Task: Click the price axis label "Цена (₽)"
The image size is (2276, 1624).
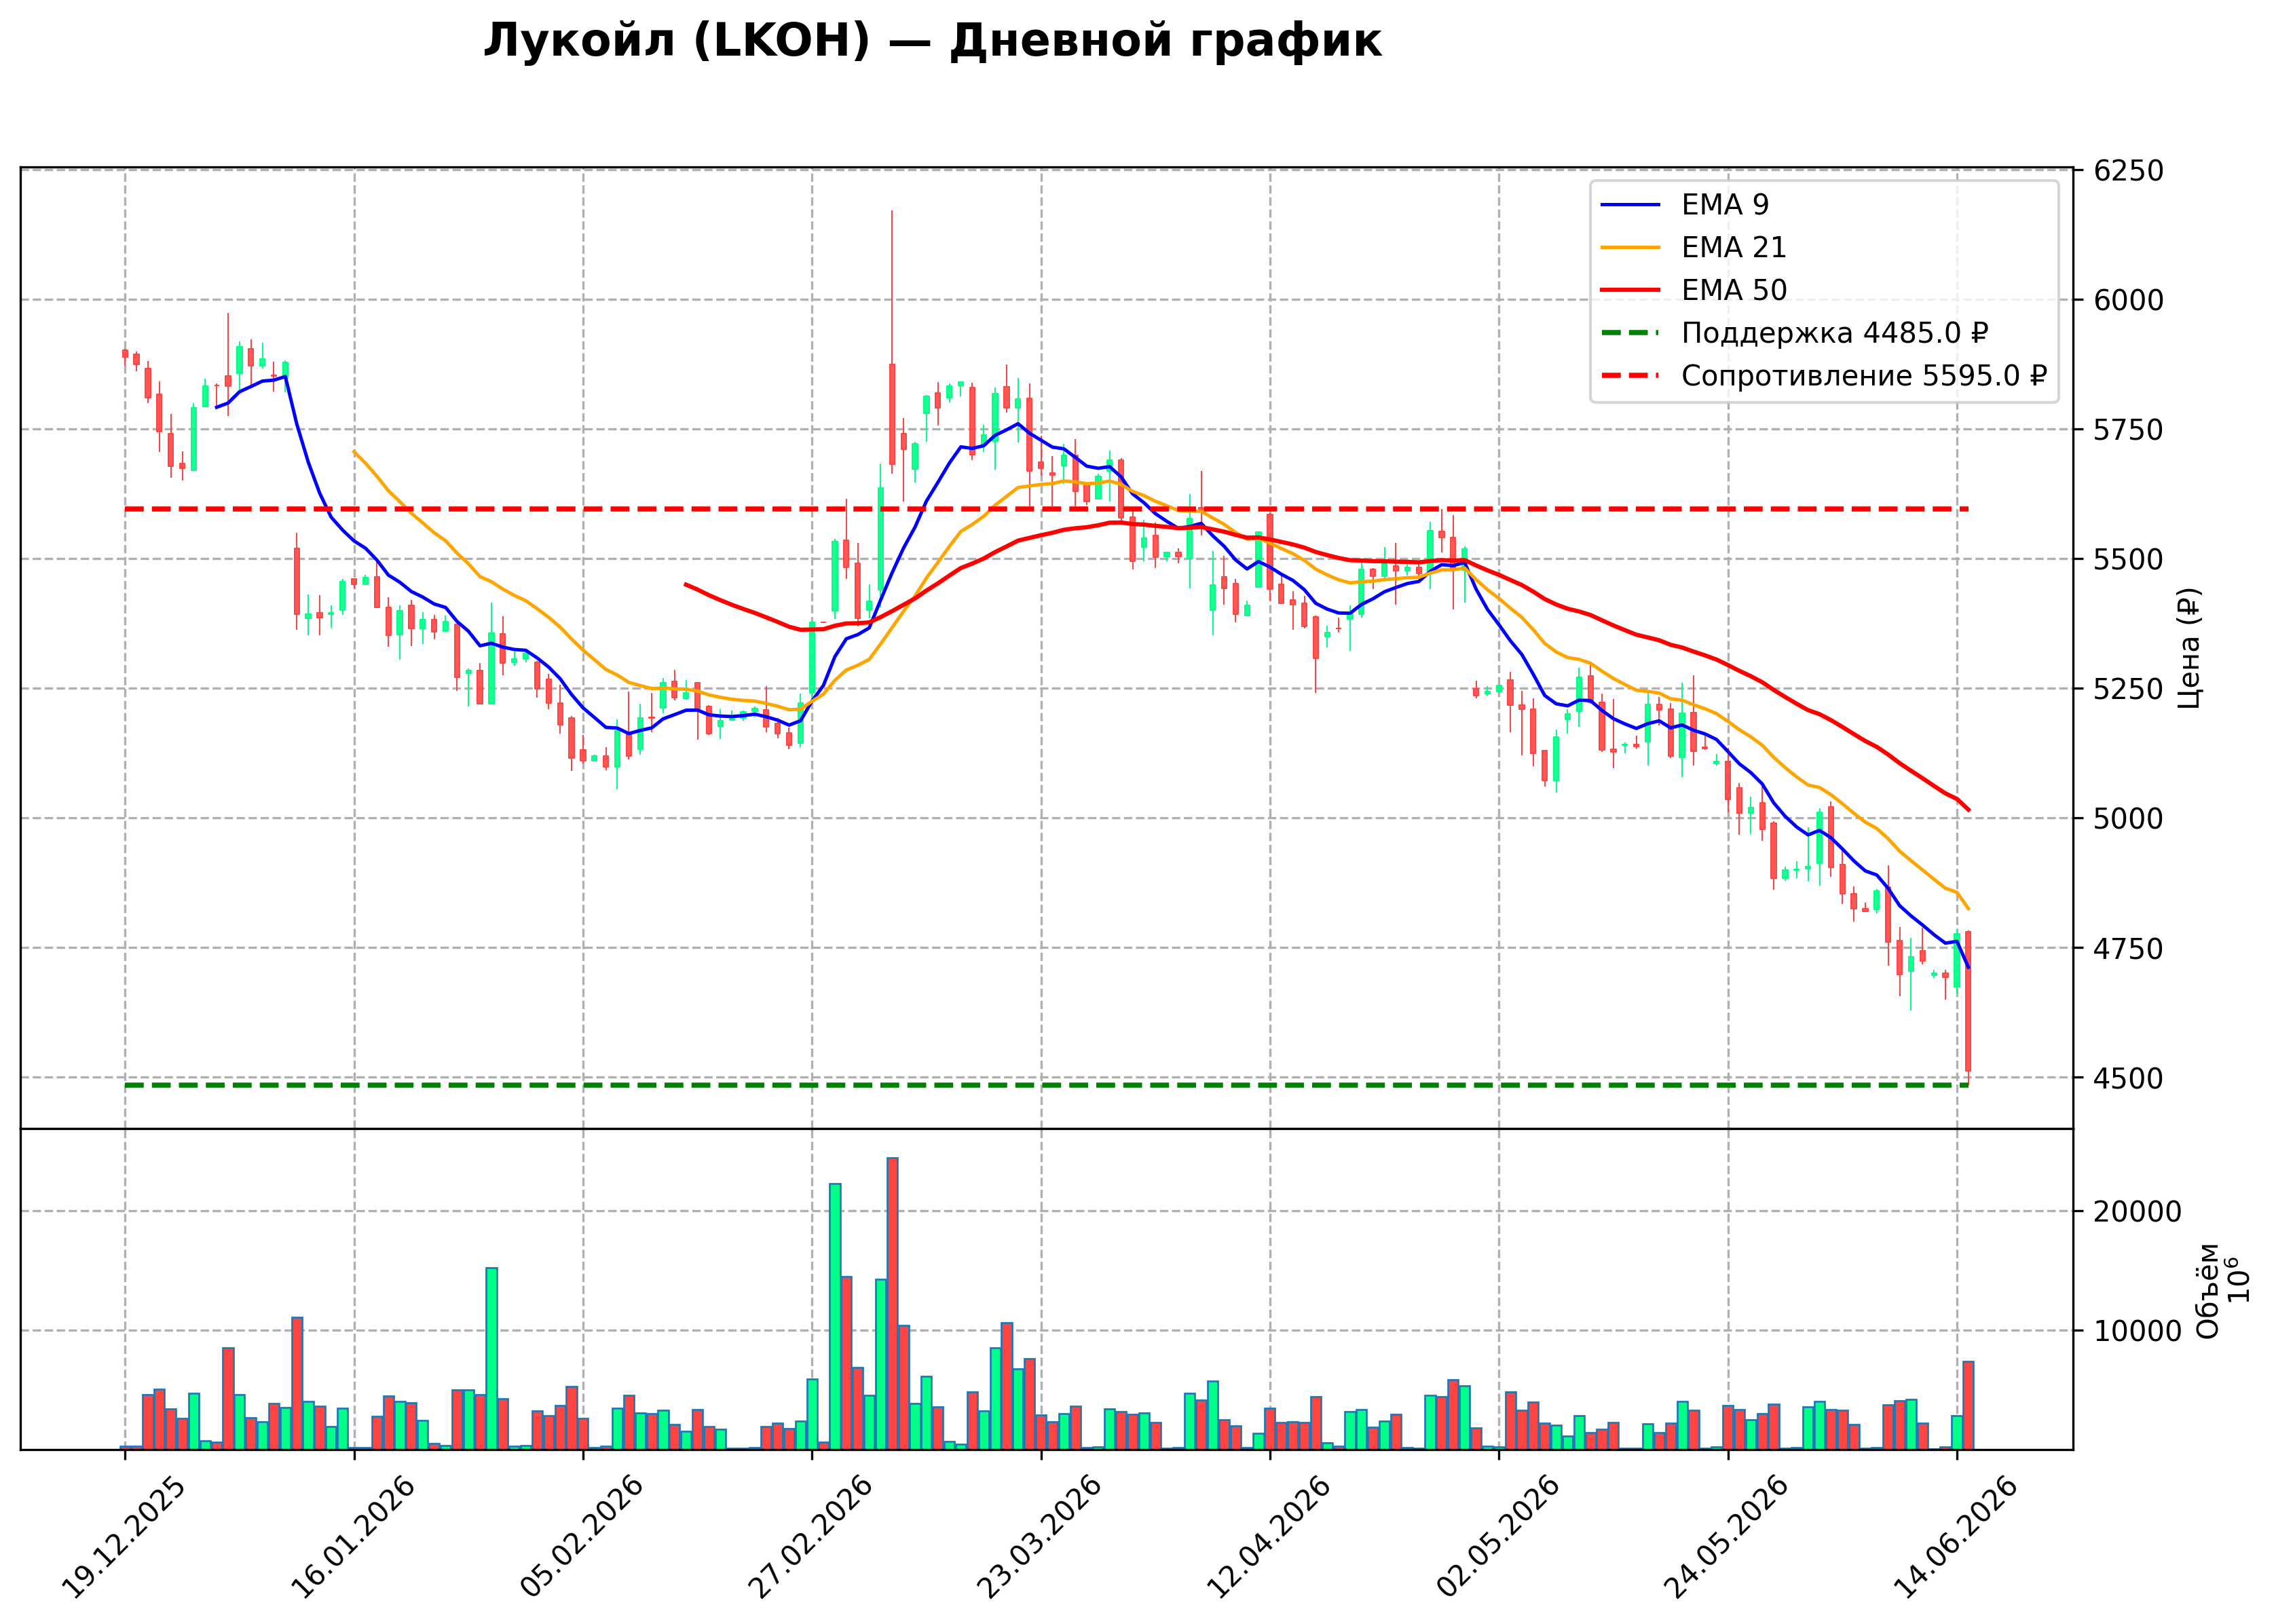Action: click(2189, 648)
